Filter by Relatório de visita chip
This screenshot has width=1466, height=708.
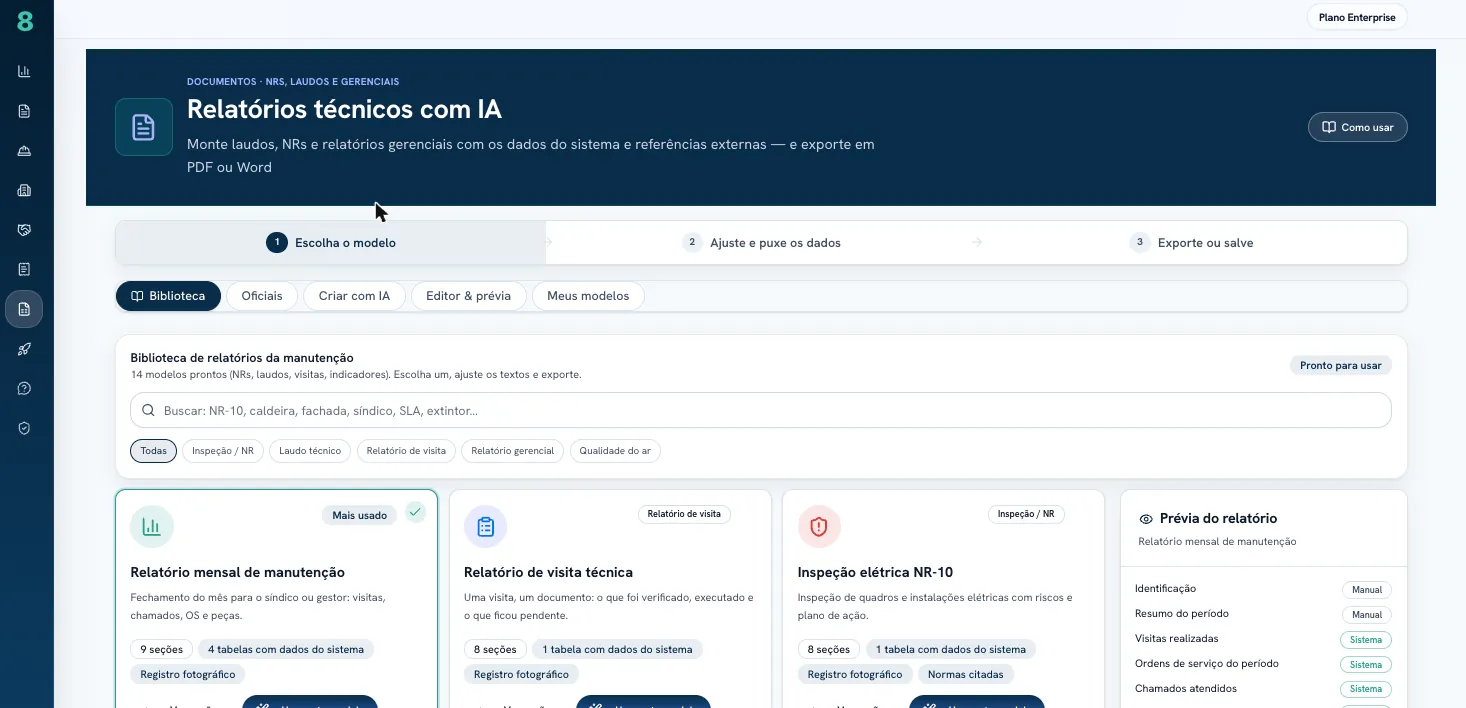click(x=406, y=451)
